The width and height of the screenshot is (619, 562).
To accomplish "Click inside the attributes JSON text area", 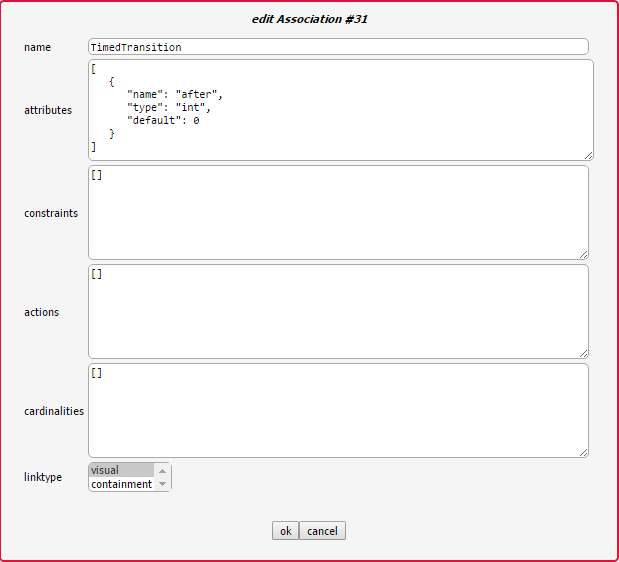I will [340, 110].
